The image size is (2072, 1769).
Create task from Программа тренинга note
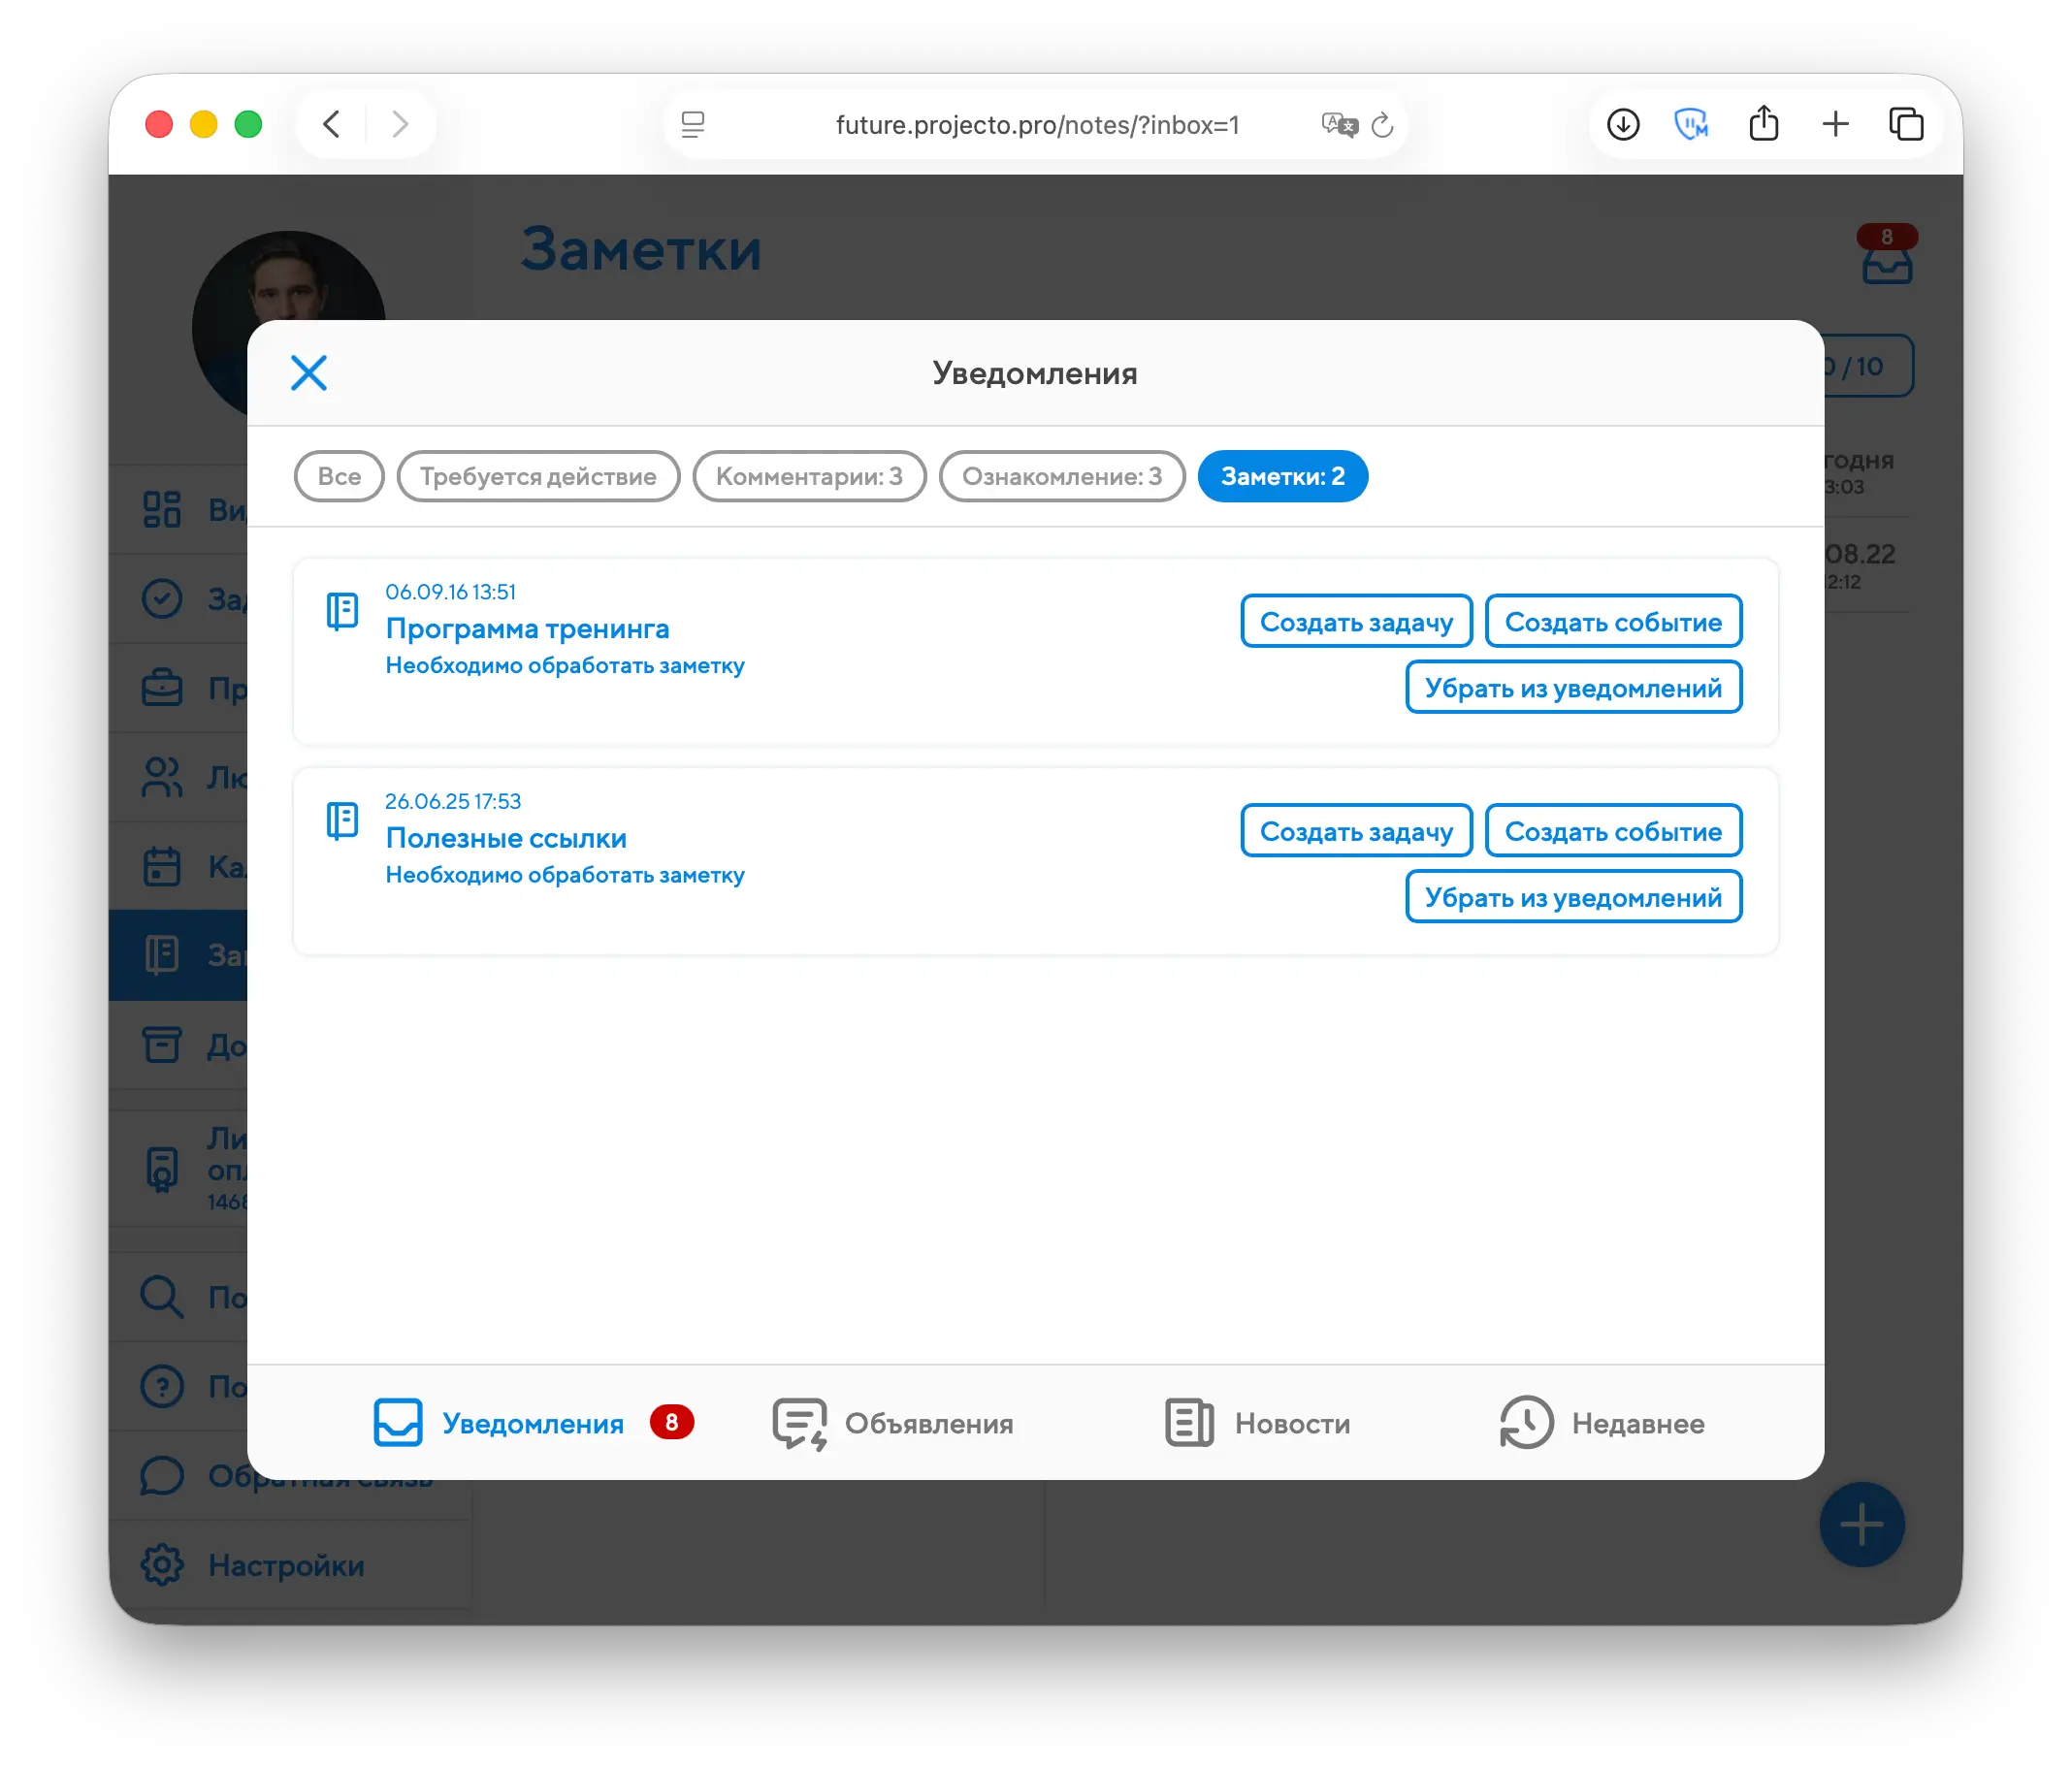tap(1356, 622)
